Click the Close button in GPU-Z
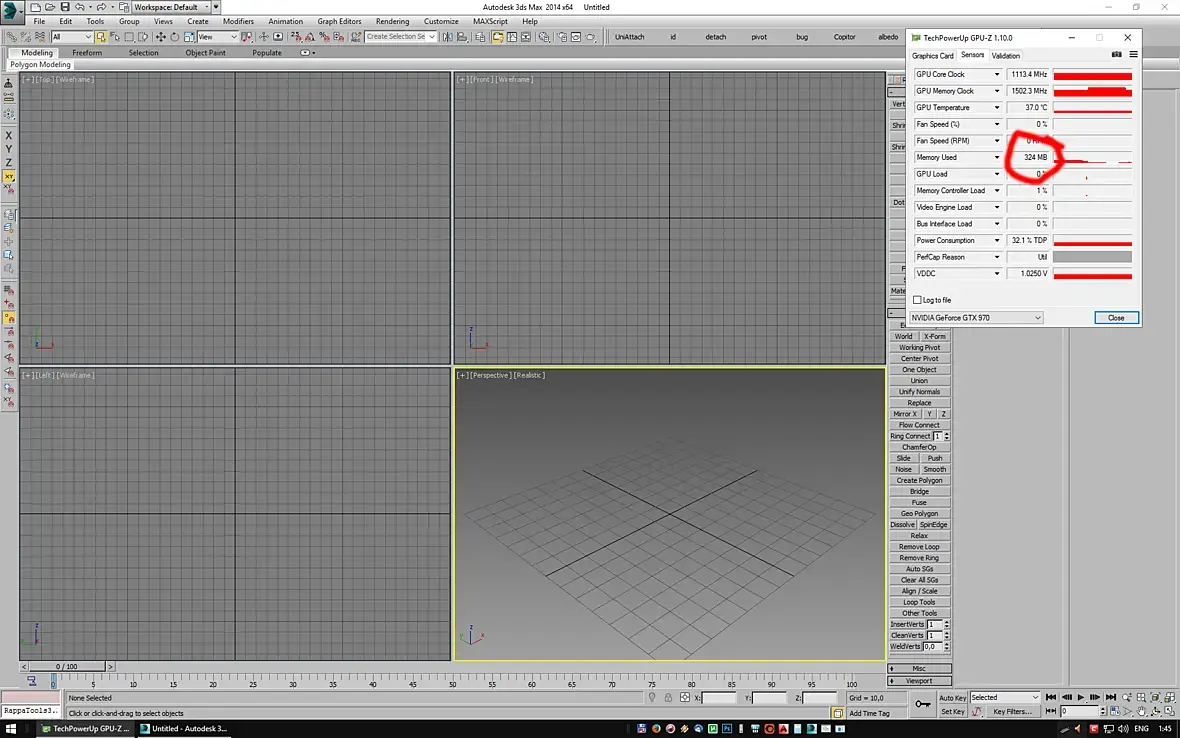1180x738 pixels. coord(1116,317)
